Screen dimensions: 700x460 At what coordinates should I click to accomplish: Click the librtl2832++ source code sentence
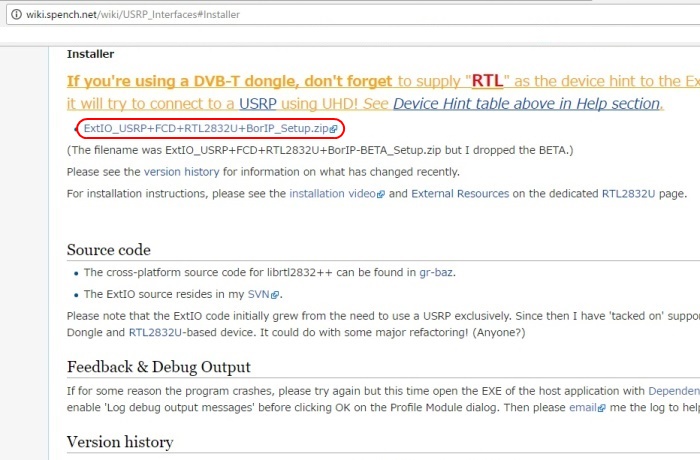pyautogui.click(x=270, y=272)
